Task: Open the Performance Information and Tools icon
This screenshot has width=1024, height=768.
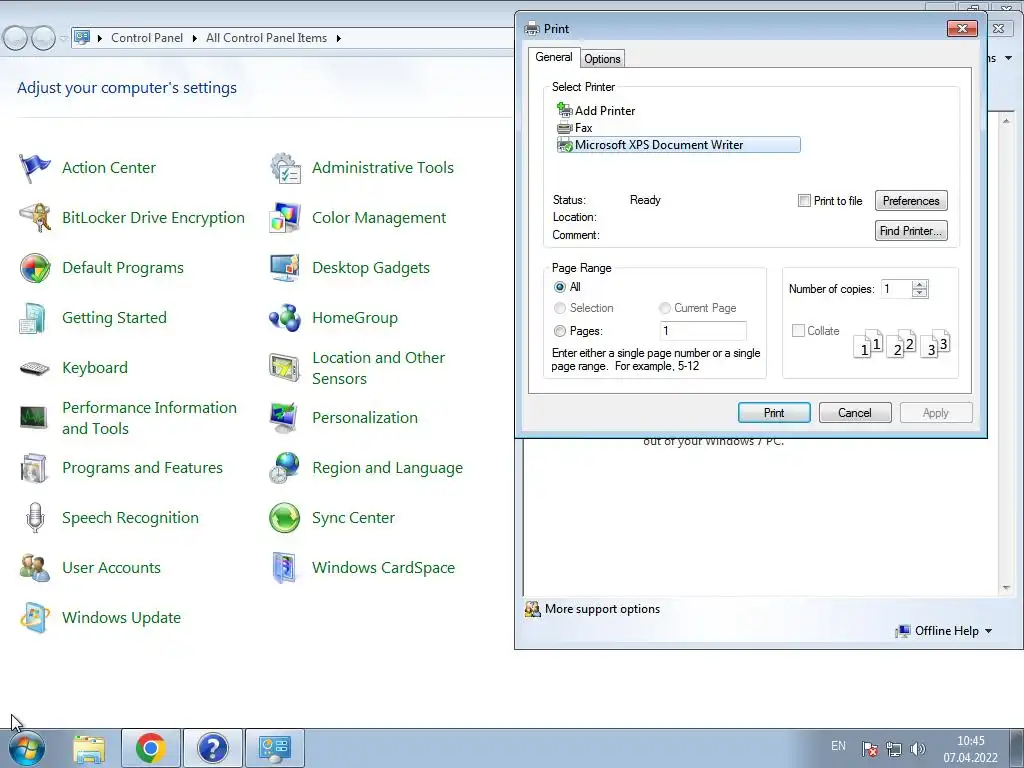Action: coord(33,417)
